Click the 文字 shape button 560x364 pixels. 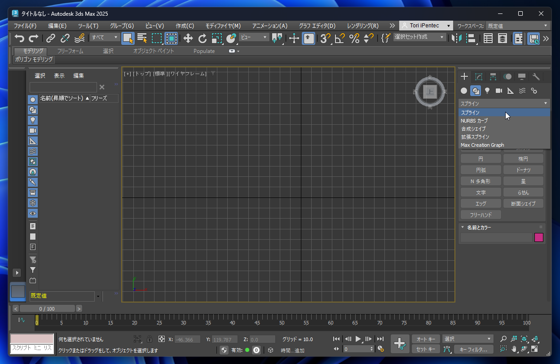481,193
